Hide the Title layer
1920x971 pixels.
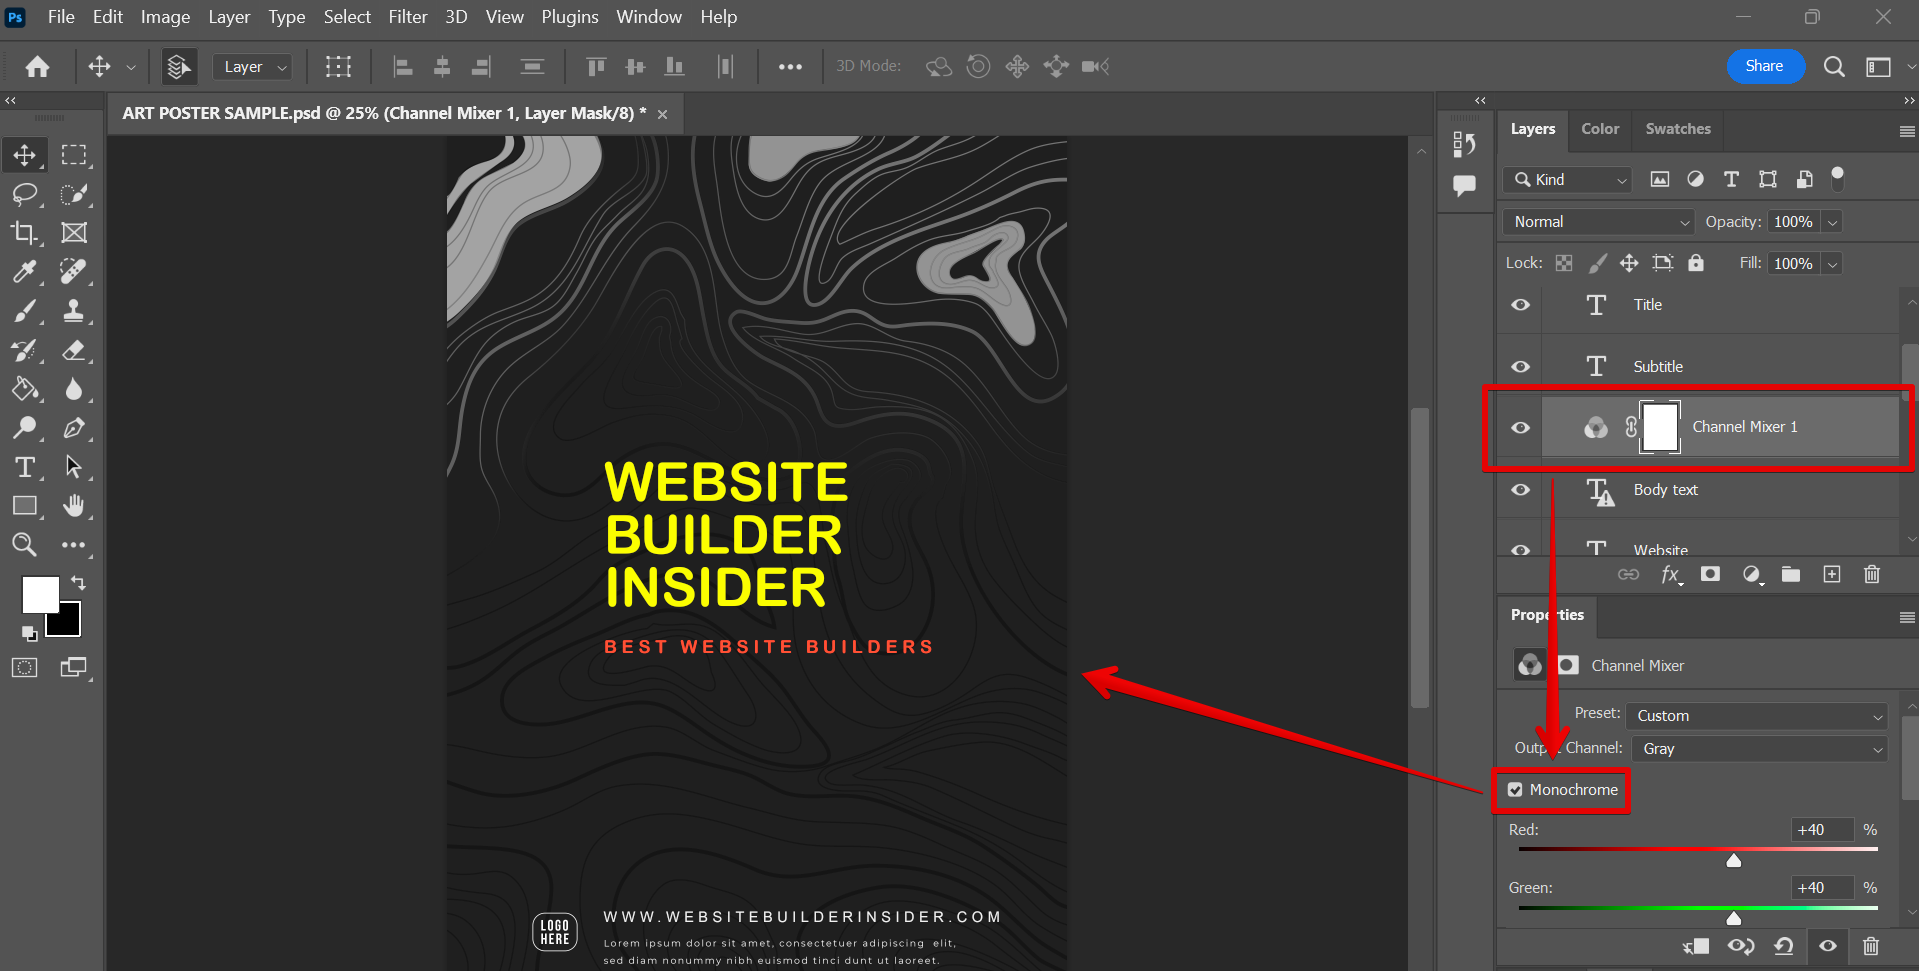1520,305
